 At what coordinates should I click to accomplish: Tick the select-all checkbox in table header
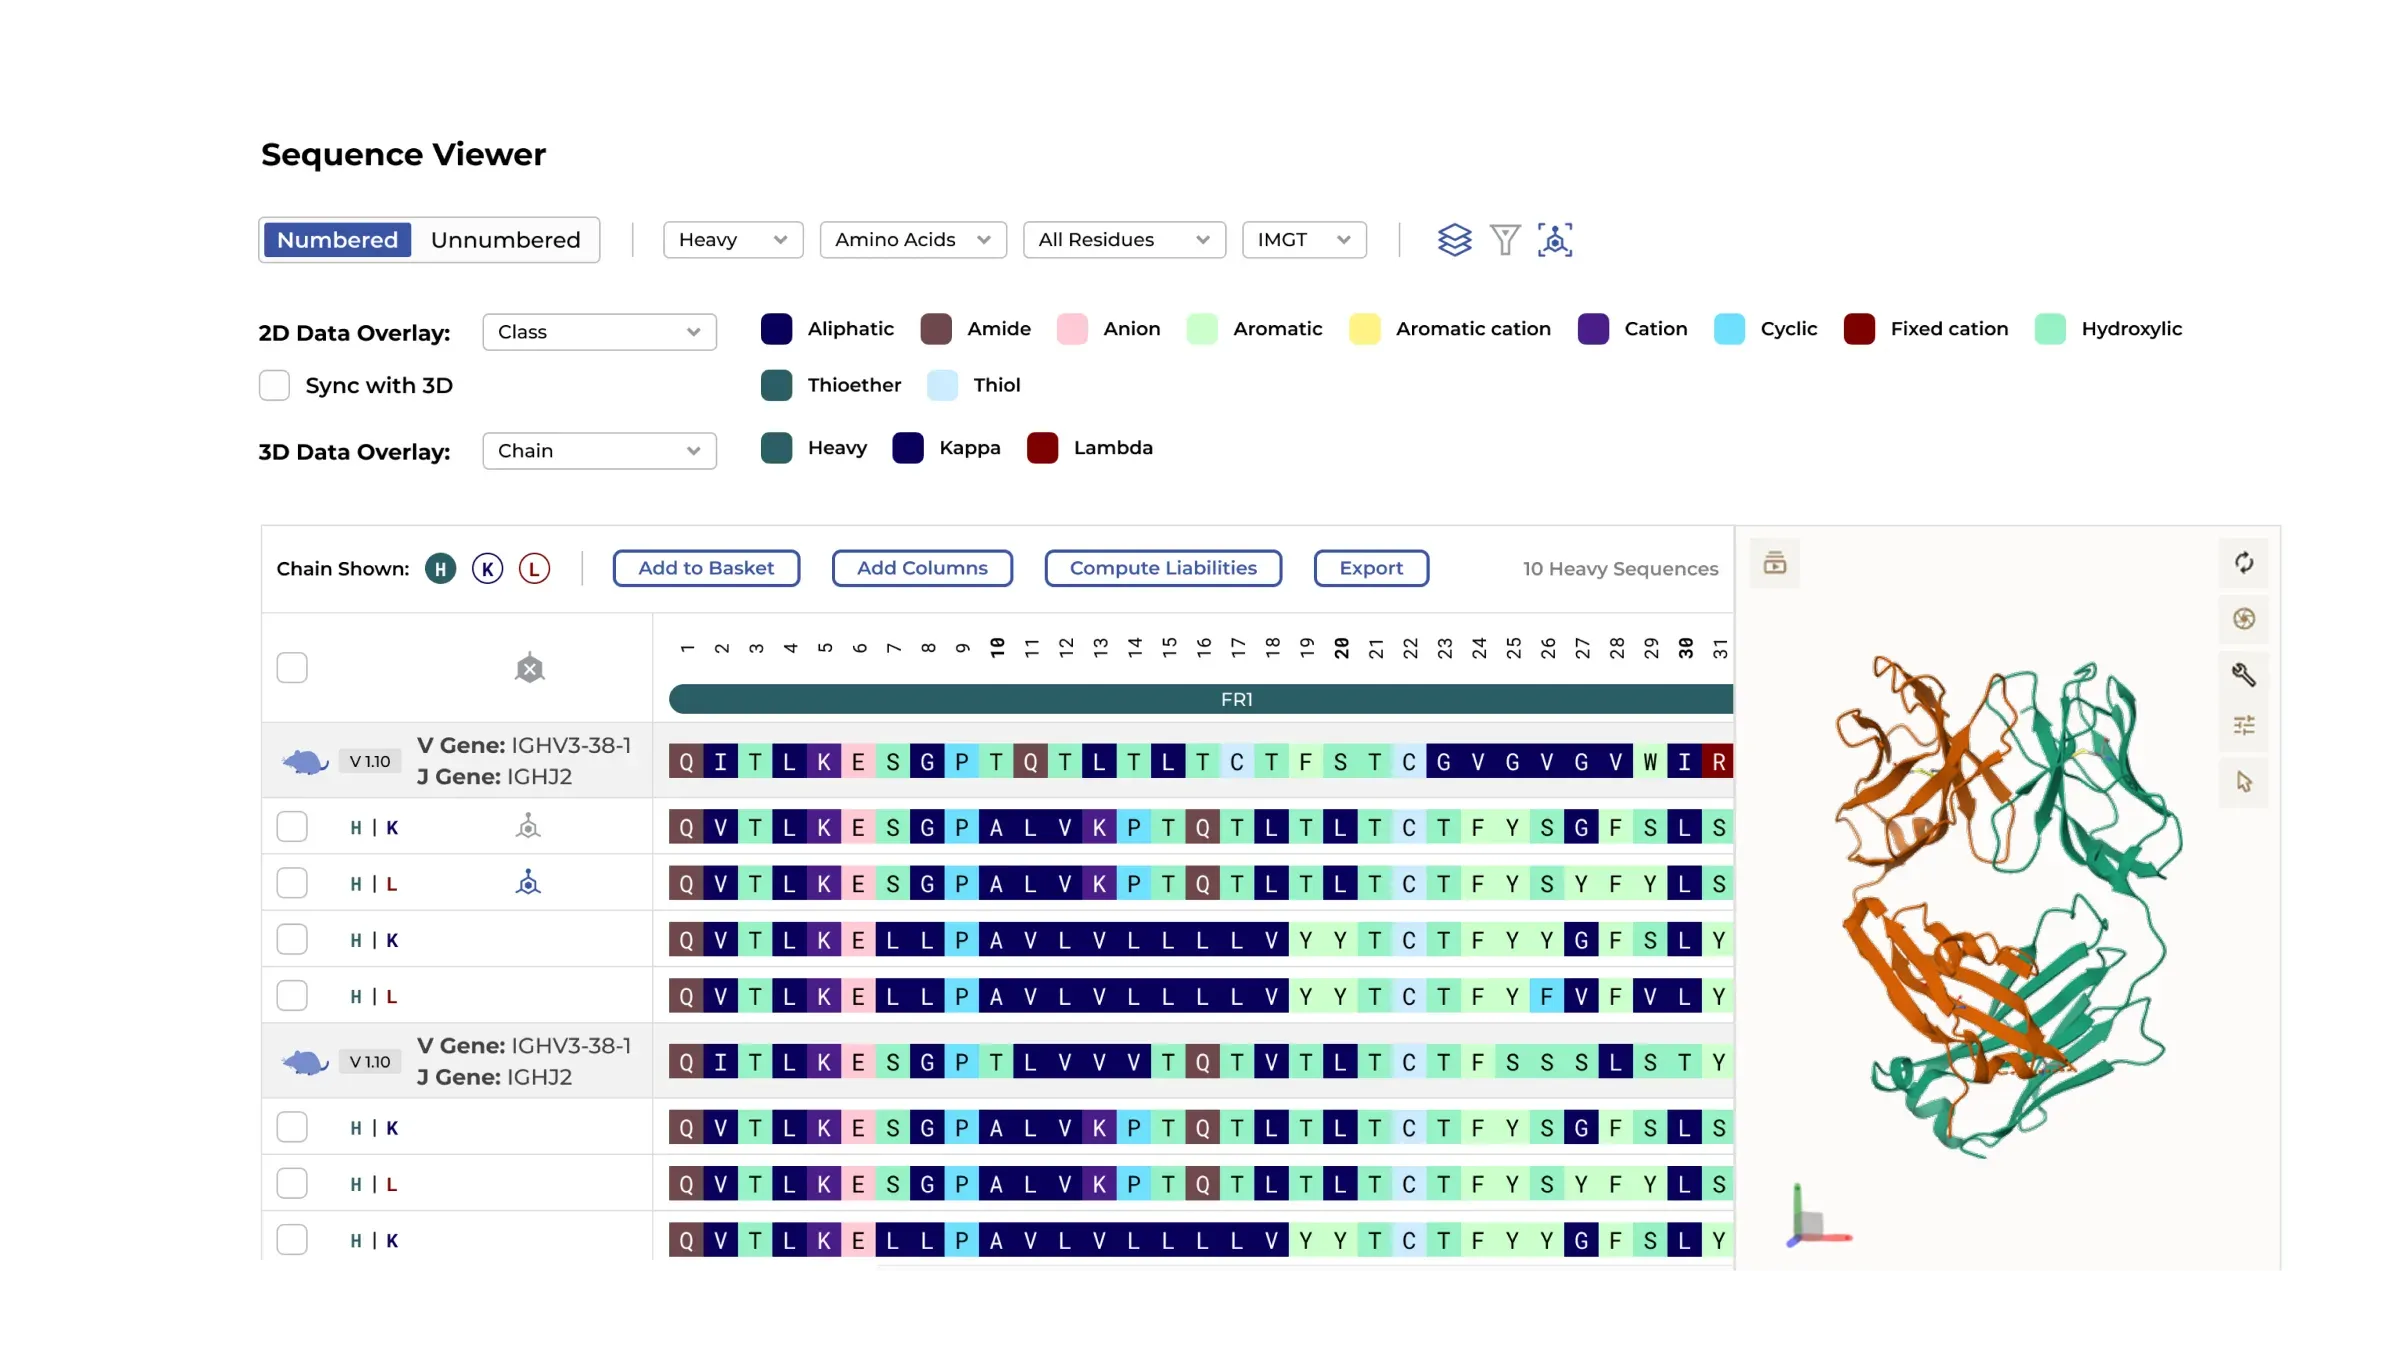[x=292, y=668]
